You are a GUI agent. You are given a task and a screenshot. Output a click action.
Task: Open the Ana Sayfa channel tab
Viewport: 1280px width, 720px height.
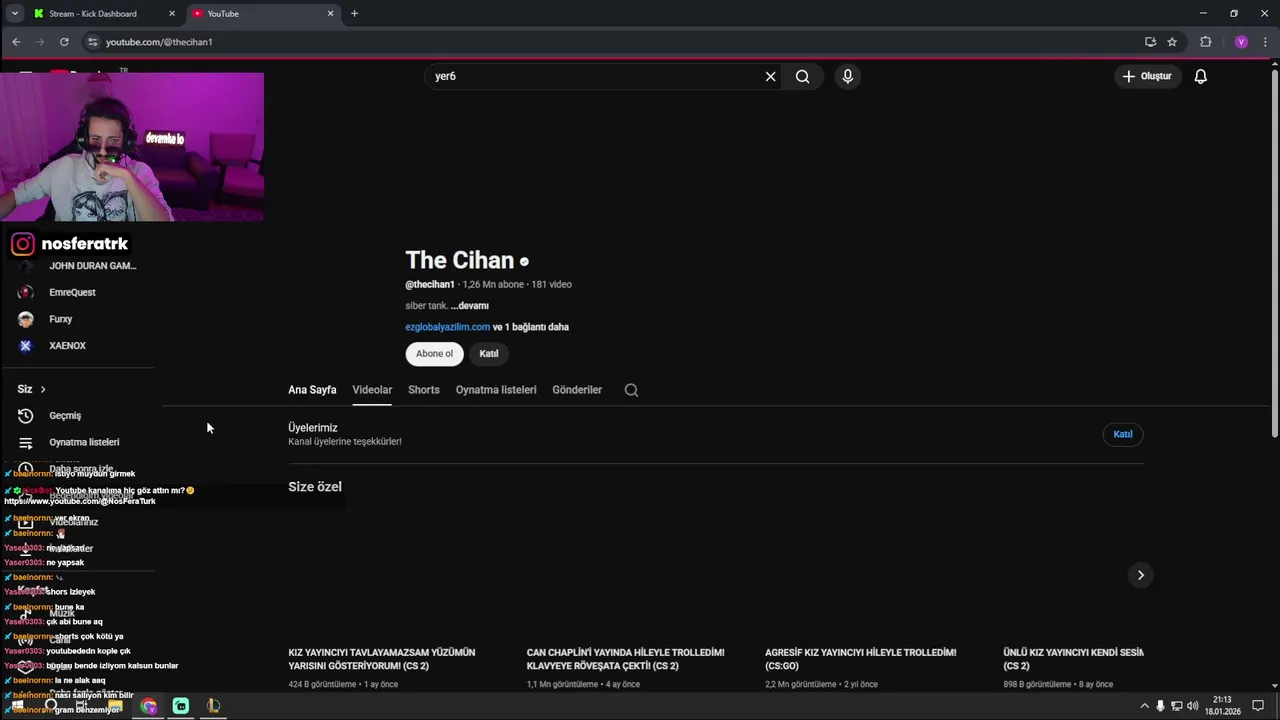click(x=312, y=390)
